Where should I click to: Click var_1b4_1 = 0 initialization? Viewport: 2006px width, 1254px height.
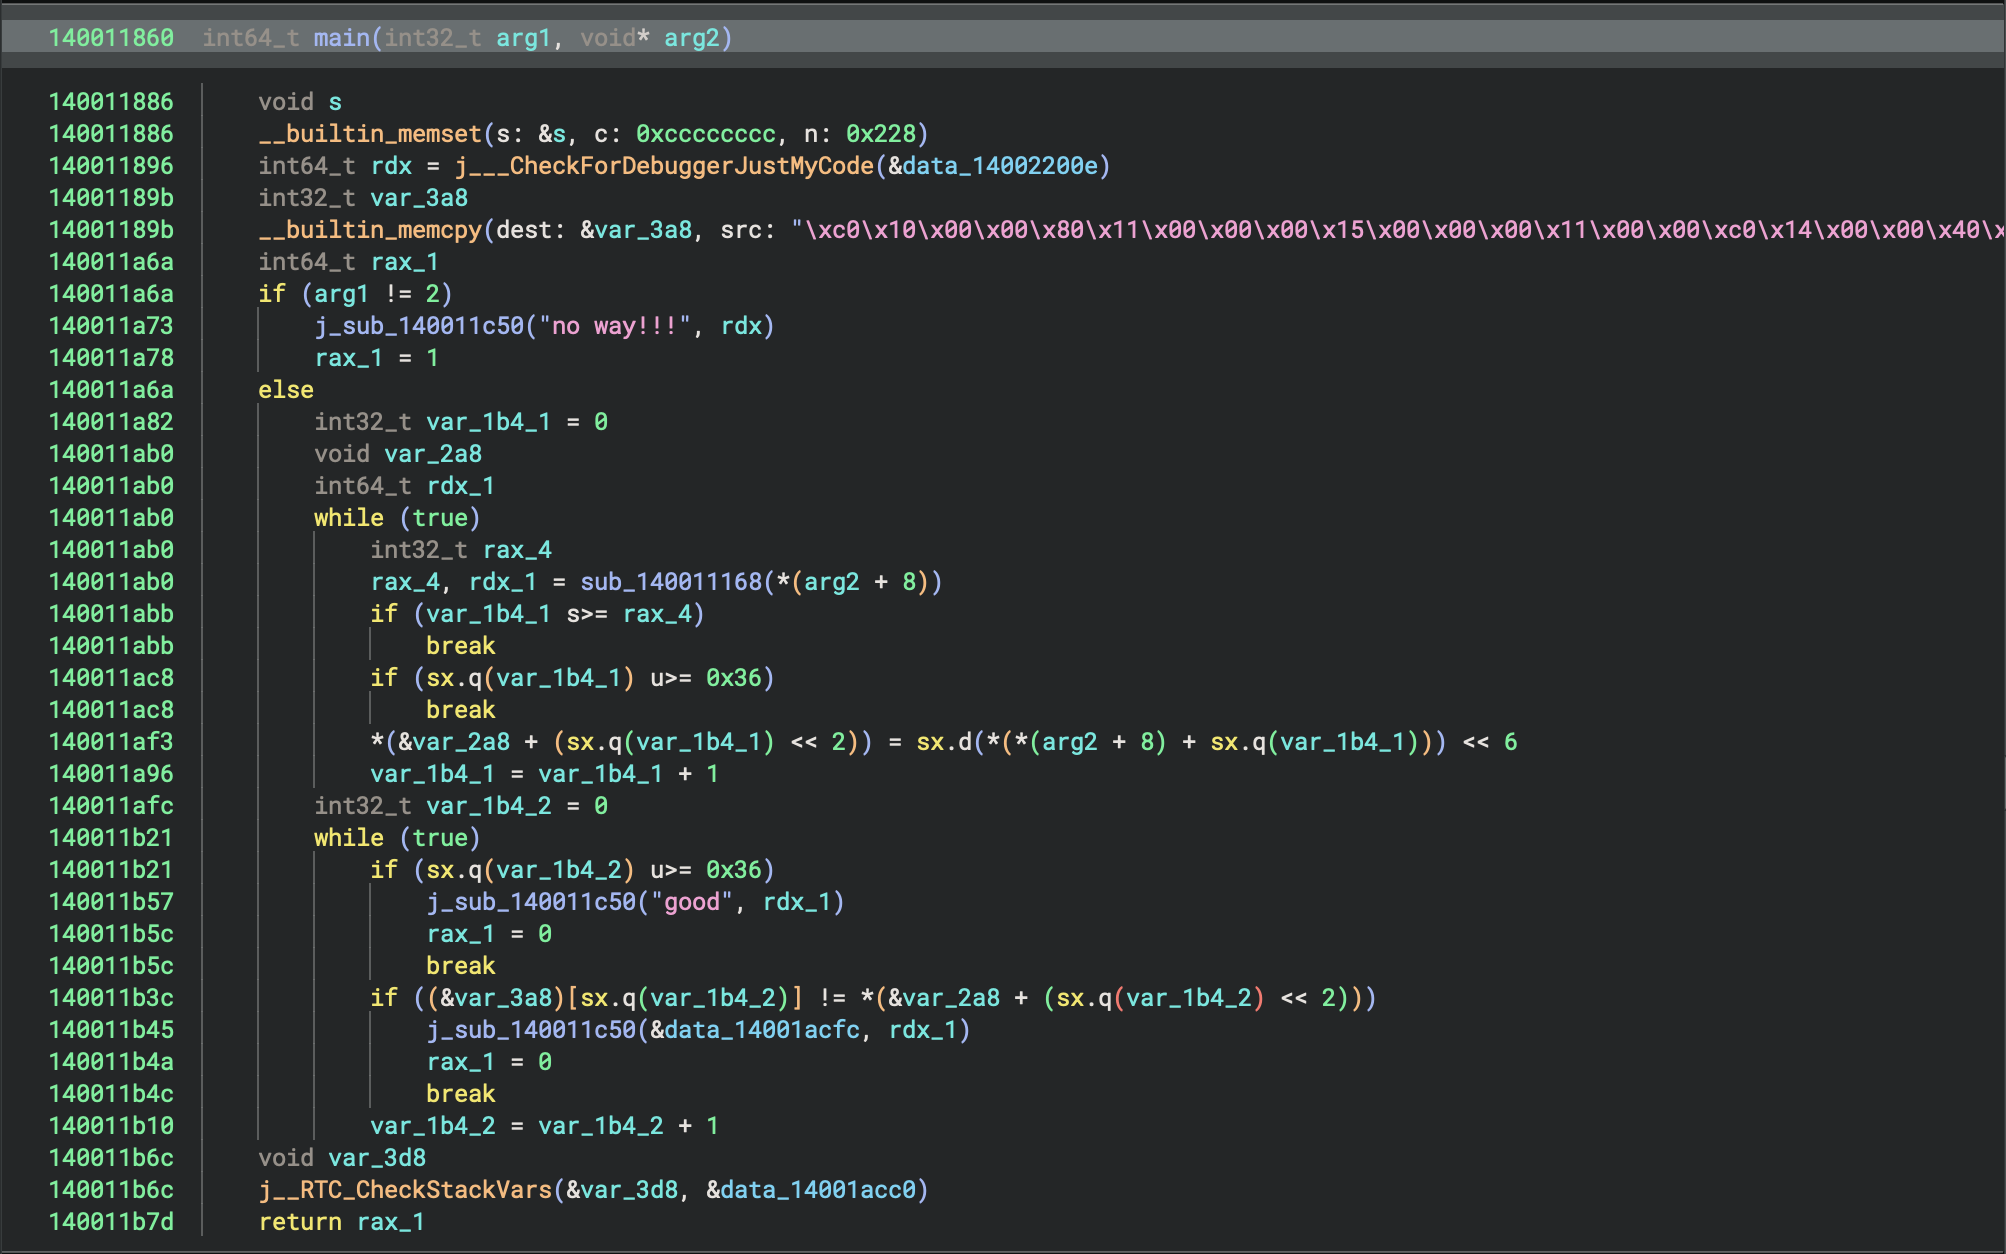coord(461,422)
